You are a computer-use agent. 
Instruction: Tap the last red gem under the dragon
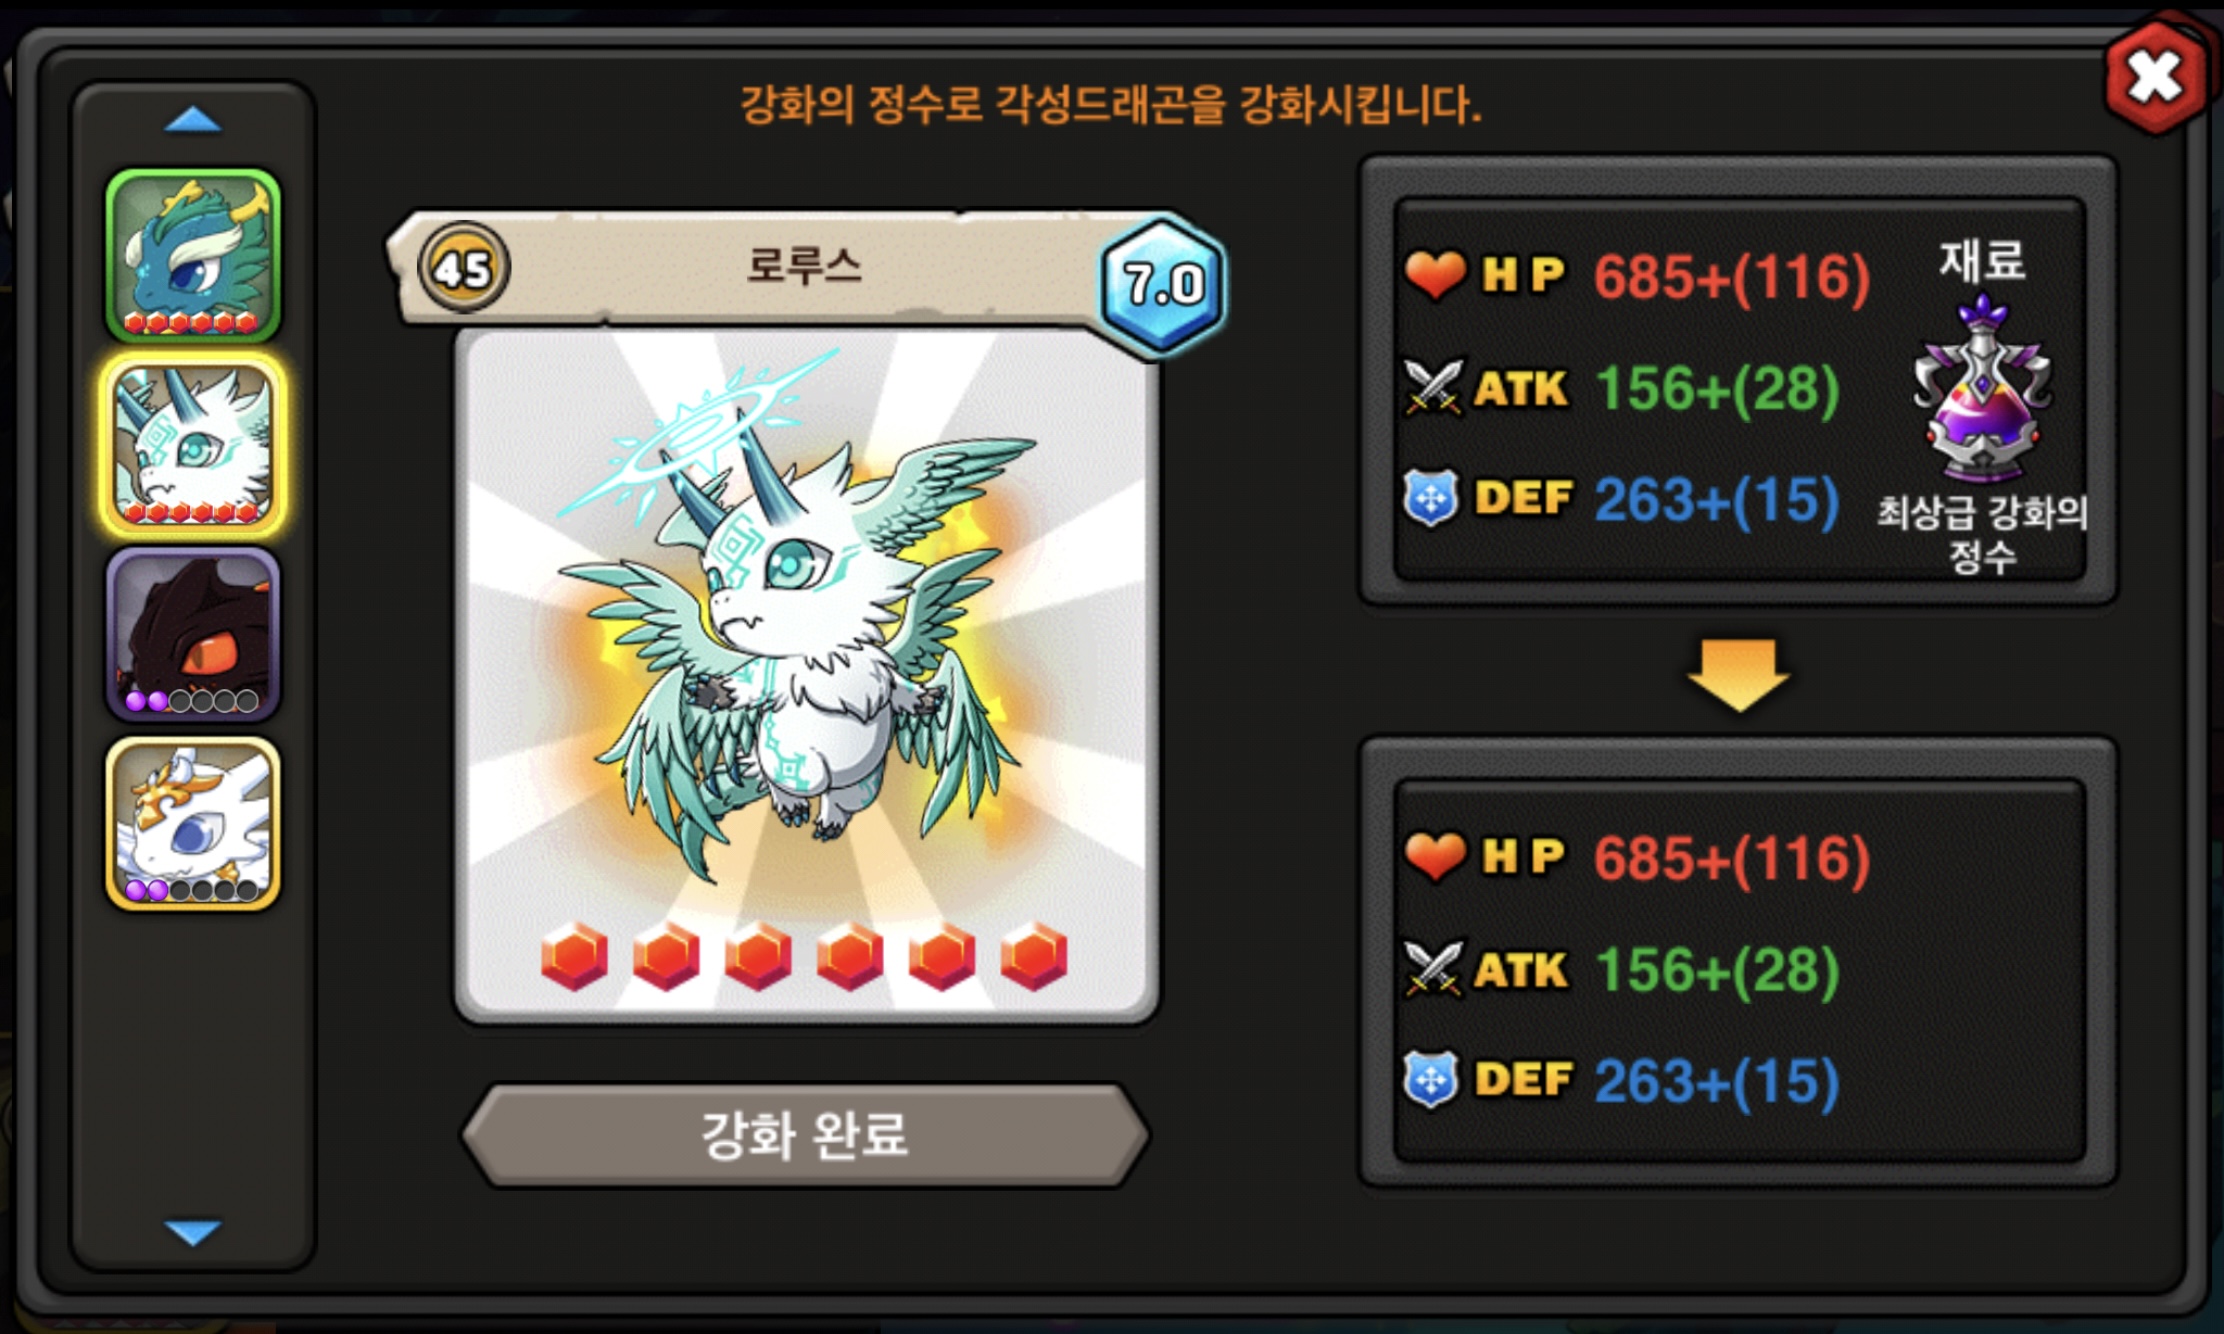tap(1034, 957)
